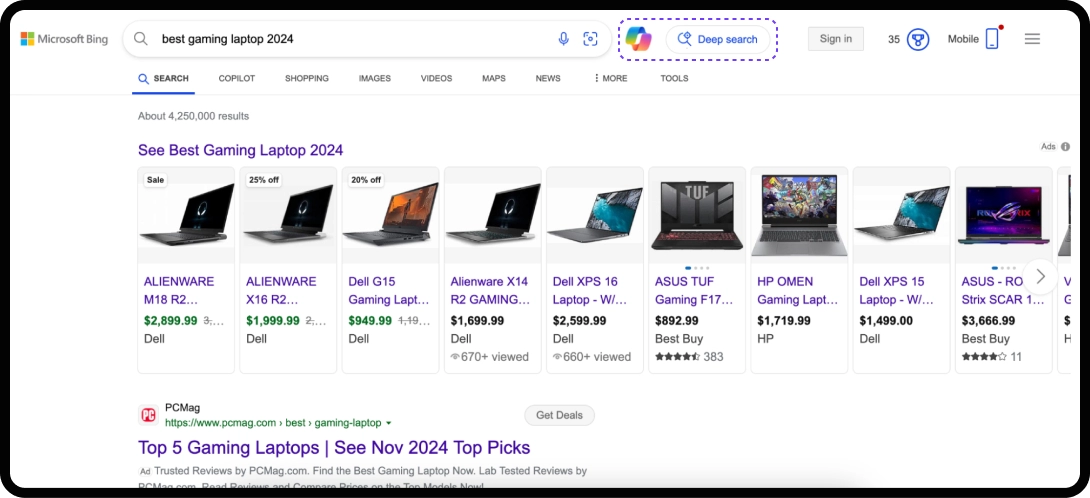1090x498 pixels.
Task: Open Alienware M18 R2 product image
Action: click(186, 214)
